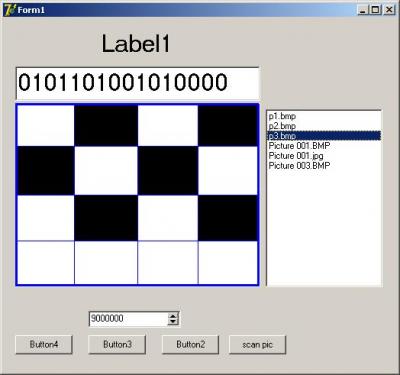Choose the highlighted p3.bmp entry

click(324, 136)
